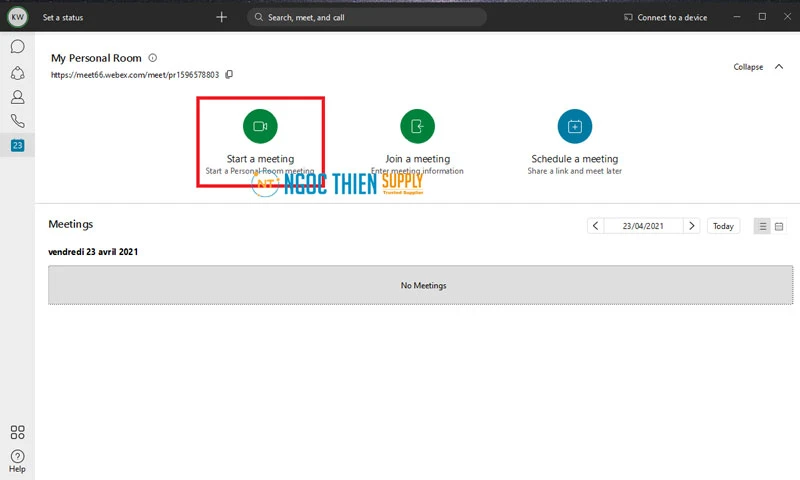800x480 pixels.
Task: Click the Join a meeting label
Action: tap(417, 159)
